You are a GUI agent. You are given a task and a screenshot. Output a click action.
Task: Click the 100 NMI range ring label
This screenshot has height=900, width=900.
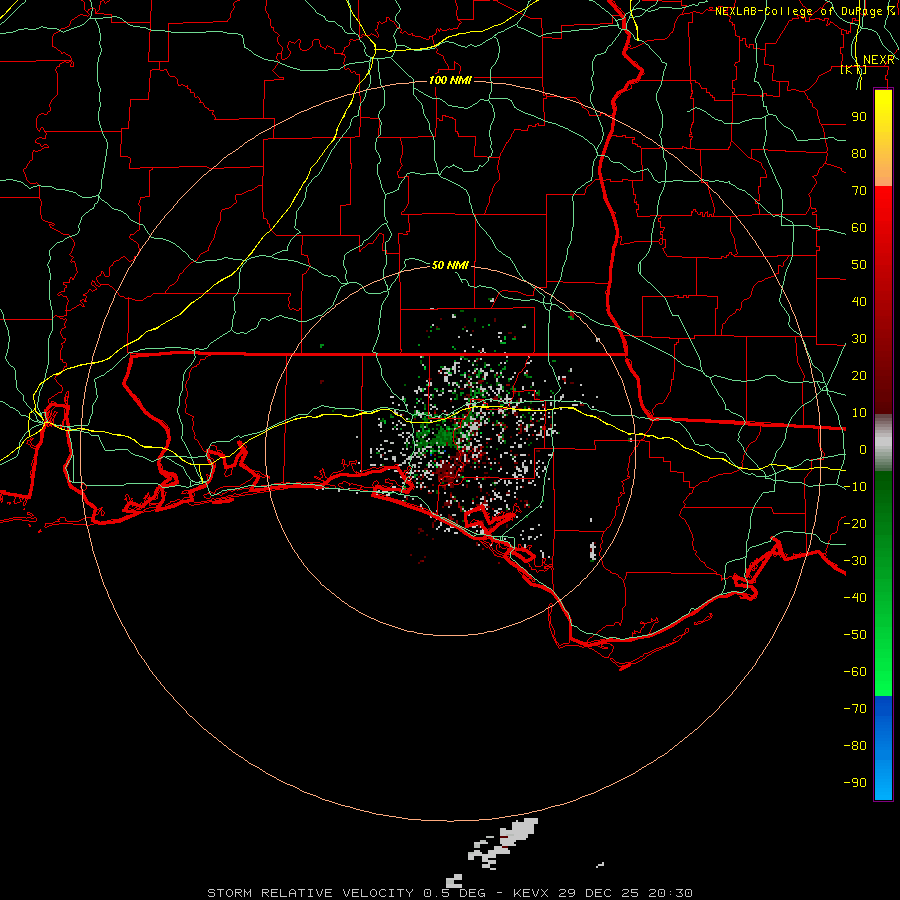450,80
